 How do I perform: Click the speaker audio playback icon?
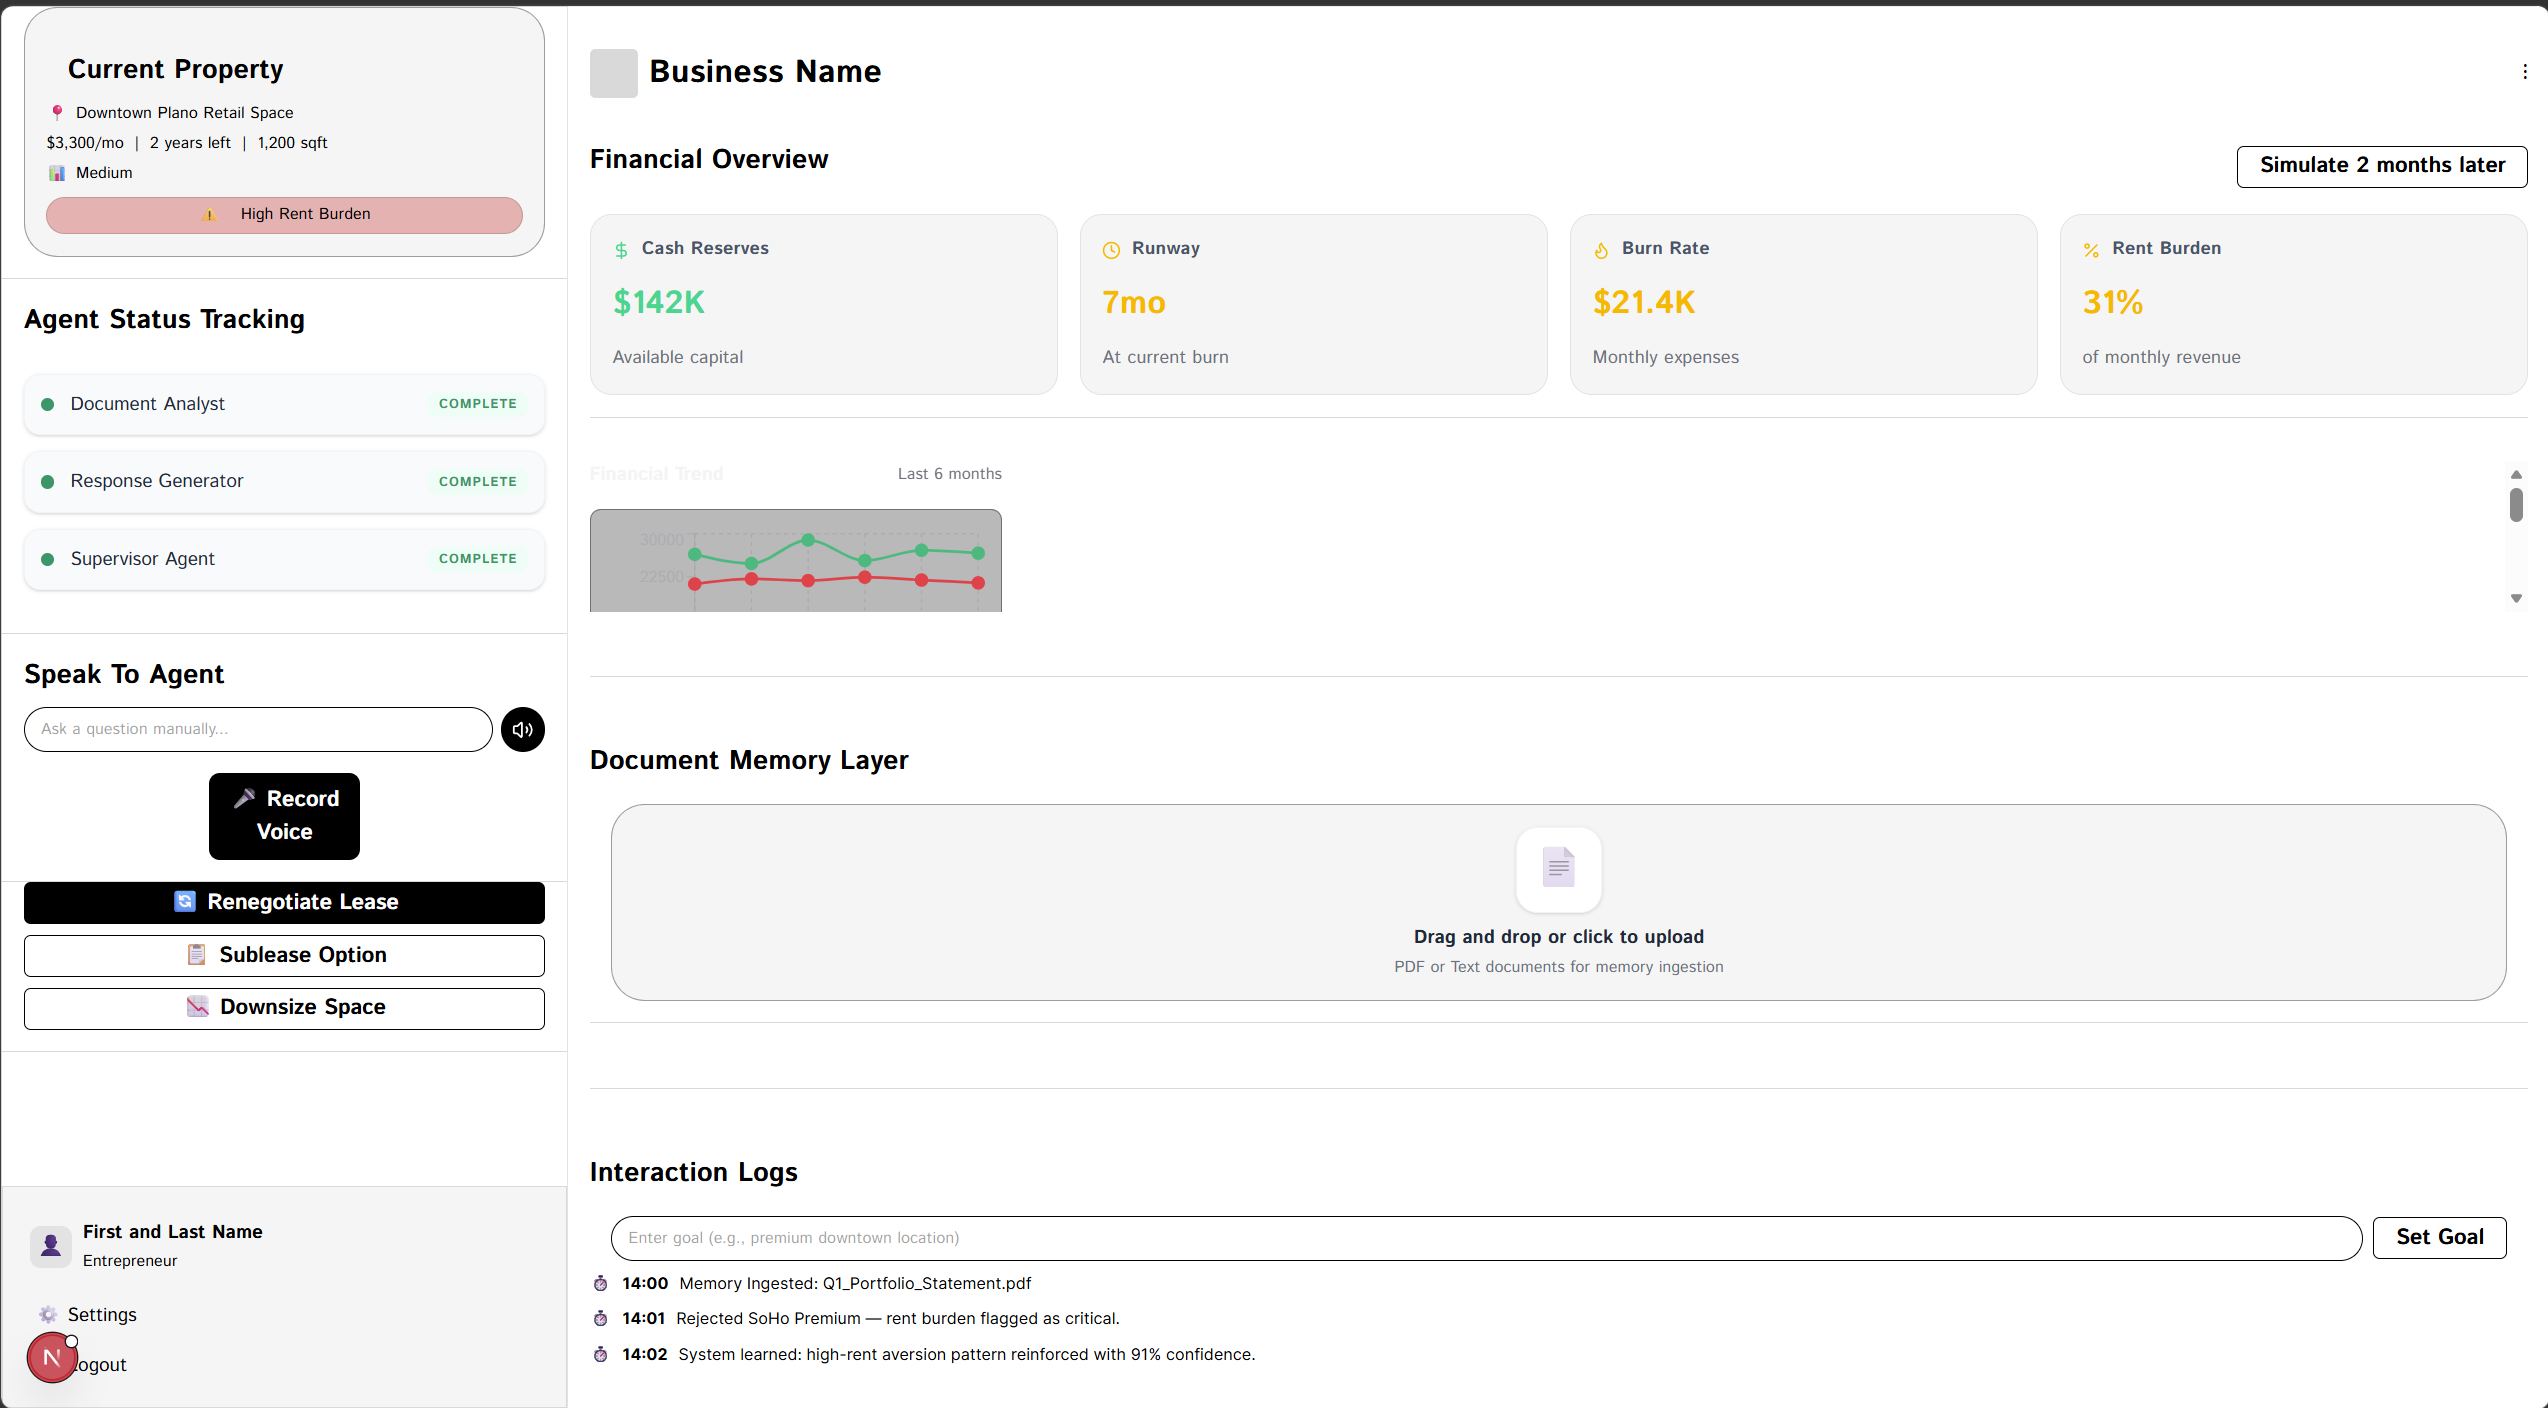click(522, 729)
